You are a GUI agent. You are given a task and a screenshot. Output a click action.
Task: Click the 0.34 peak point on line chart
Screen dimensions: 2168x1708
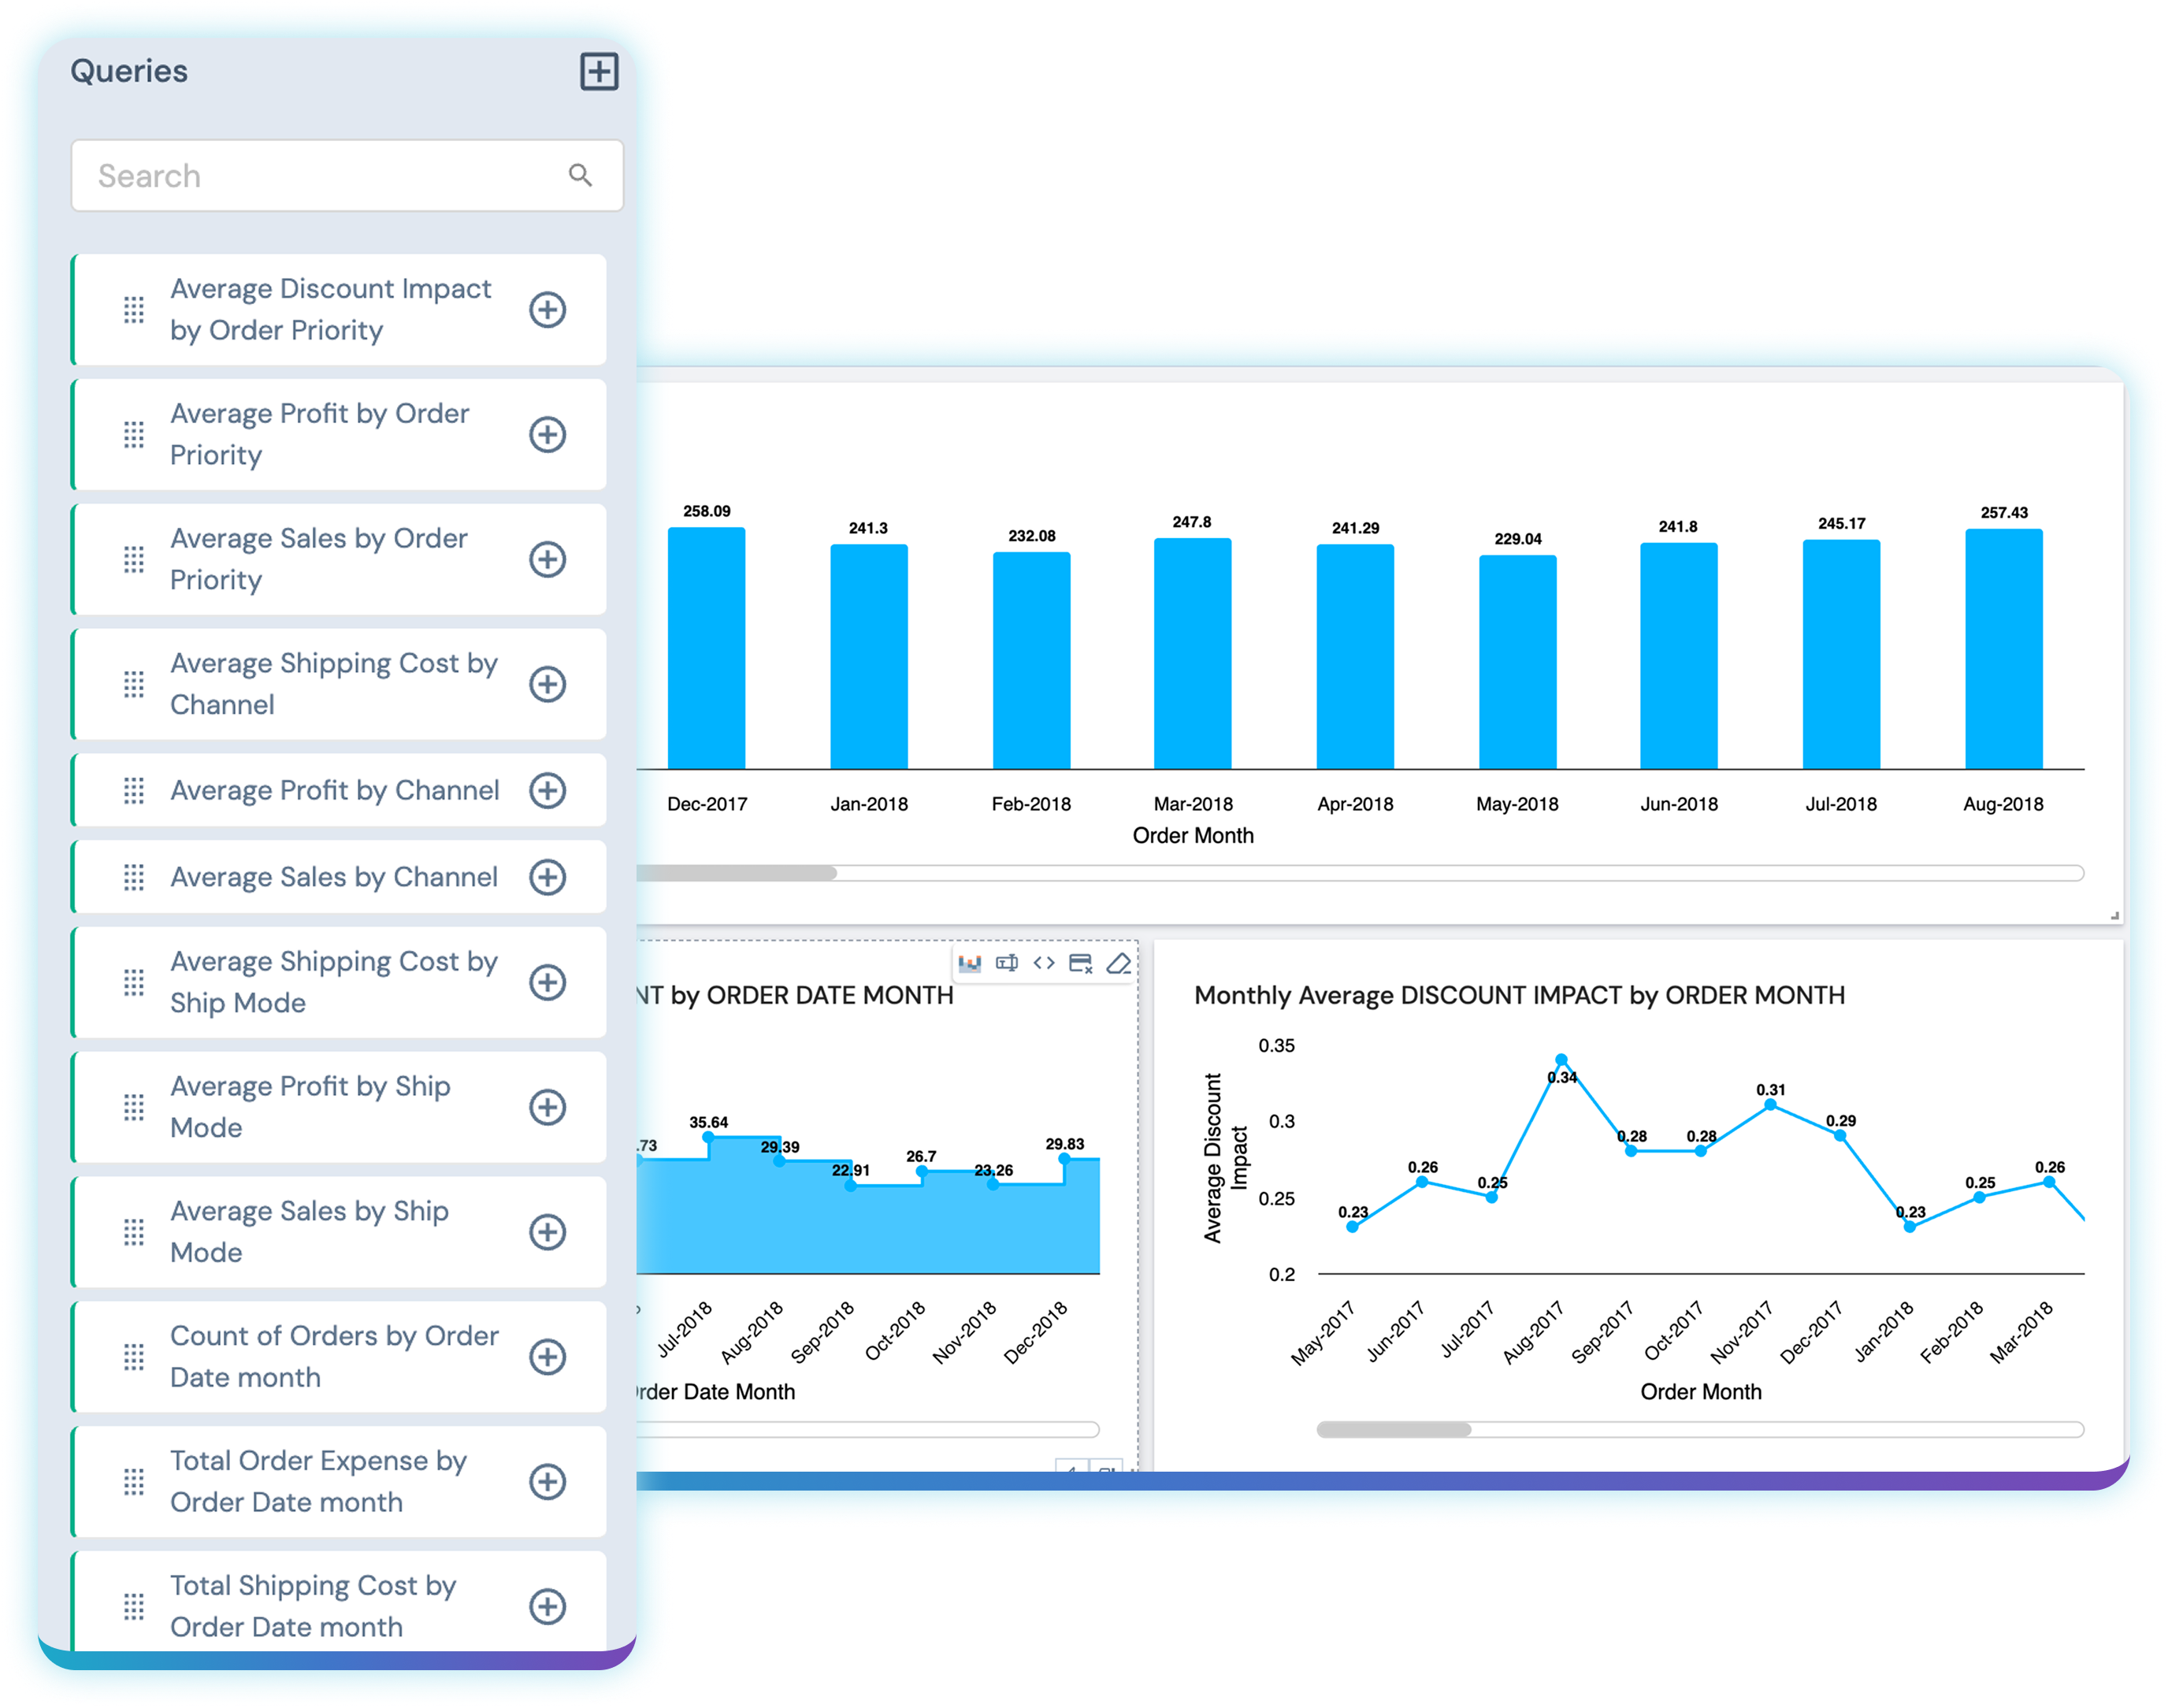(1561, 1060)
